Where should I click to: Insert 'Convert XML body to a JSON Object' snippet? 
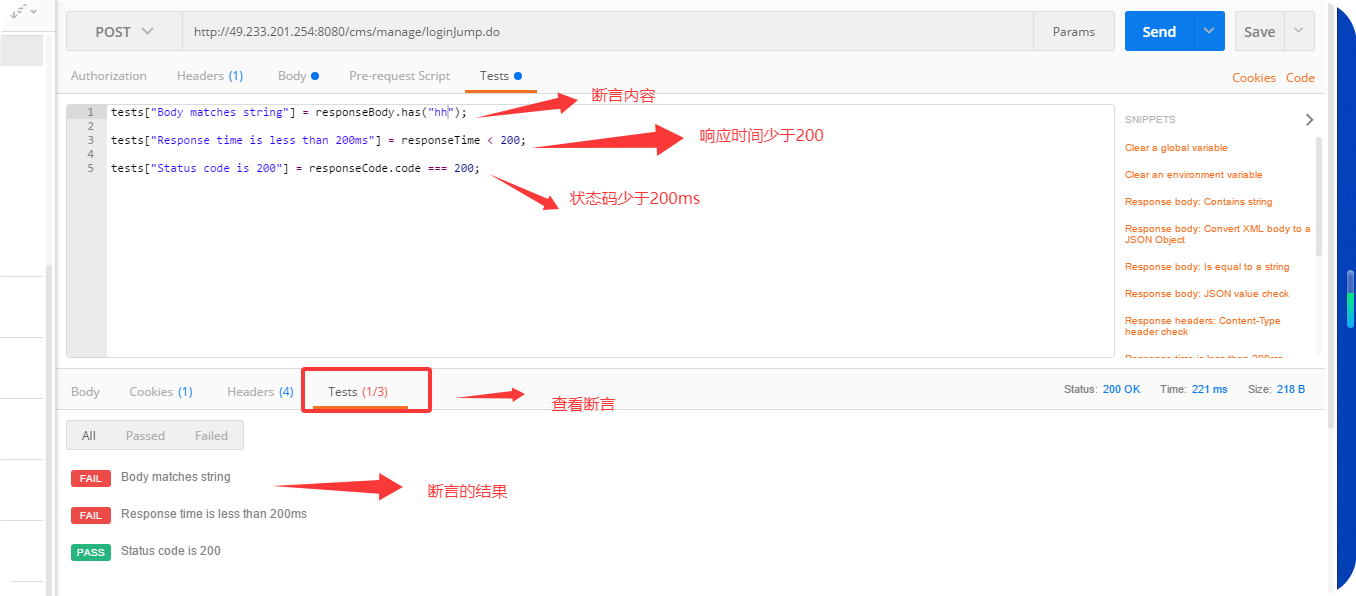pyautogui.click(x=1217, y=234)
